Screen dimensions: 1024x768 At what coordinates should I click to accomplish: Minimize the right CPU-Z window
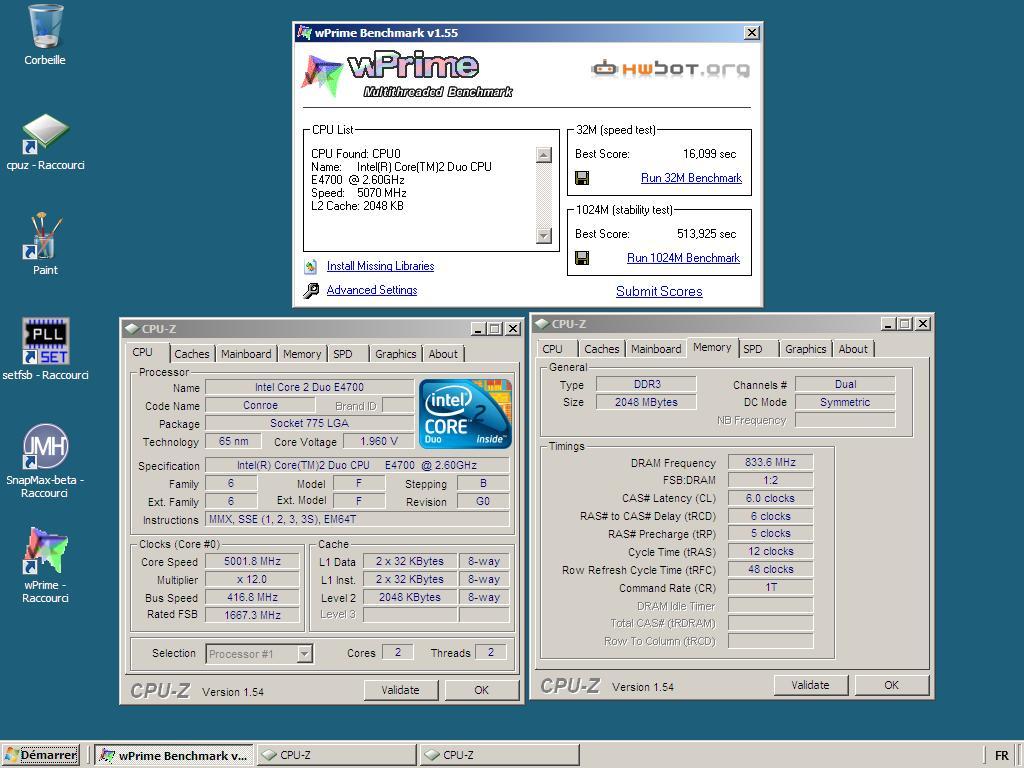click(888, 324)
